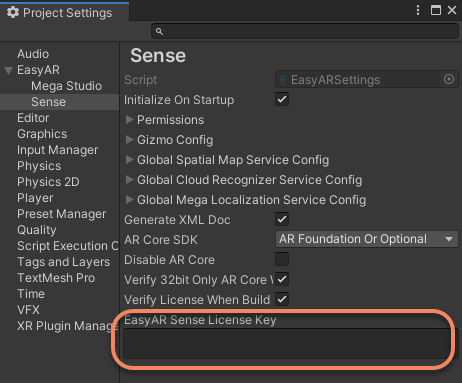Image resolution: width=462 pixels, height=383 pixels.
Task: Toggle Verify License When Build checkbox
Action: pos(282,299)
